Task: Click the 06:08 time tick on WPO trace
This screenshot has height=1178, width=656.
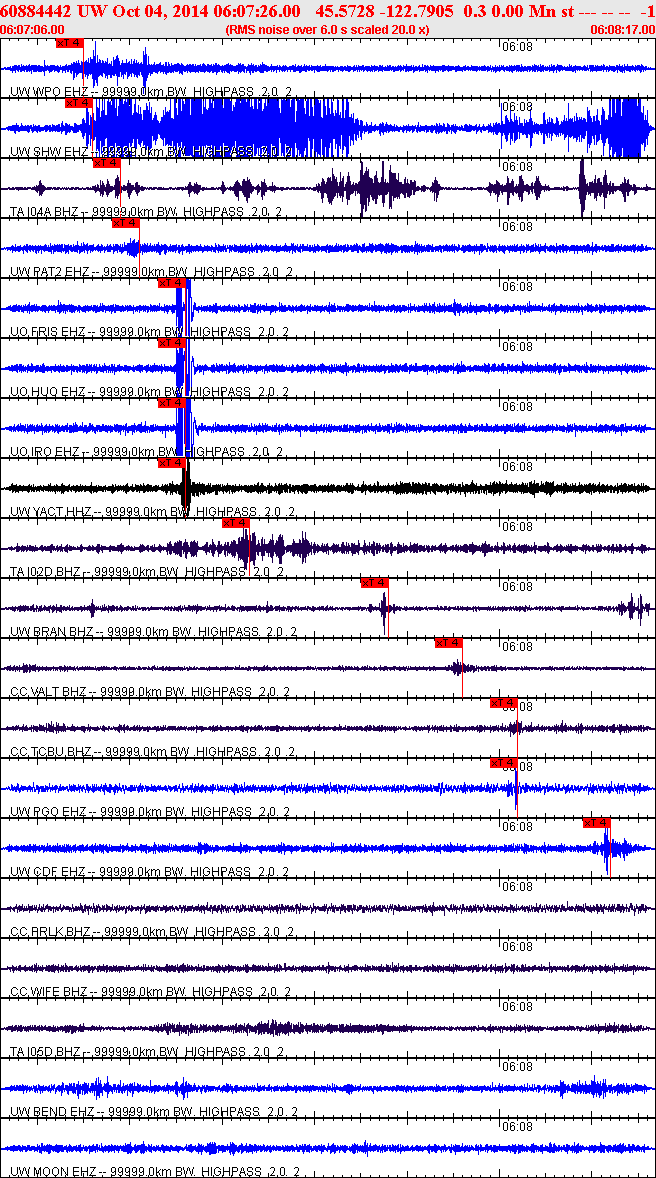Action: pos(517,47)
